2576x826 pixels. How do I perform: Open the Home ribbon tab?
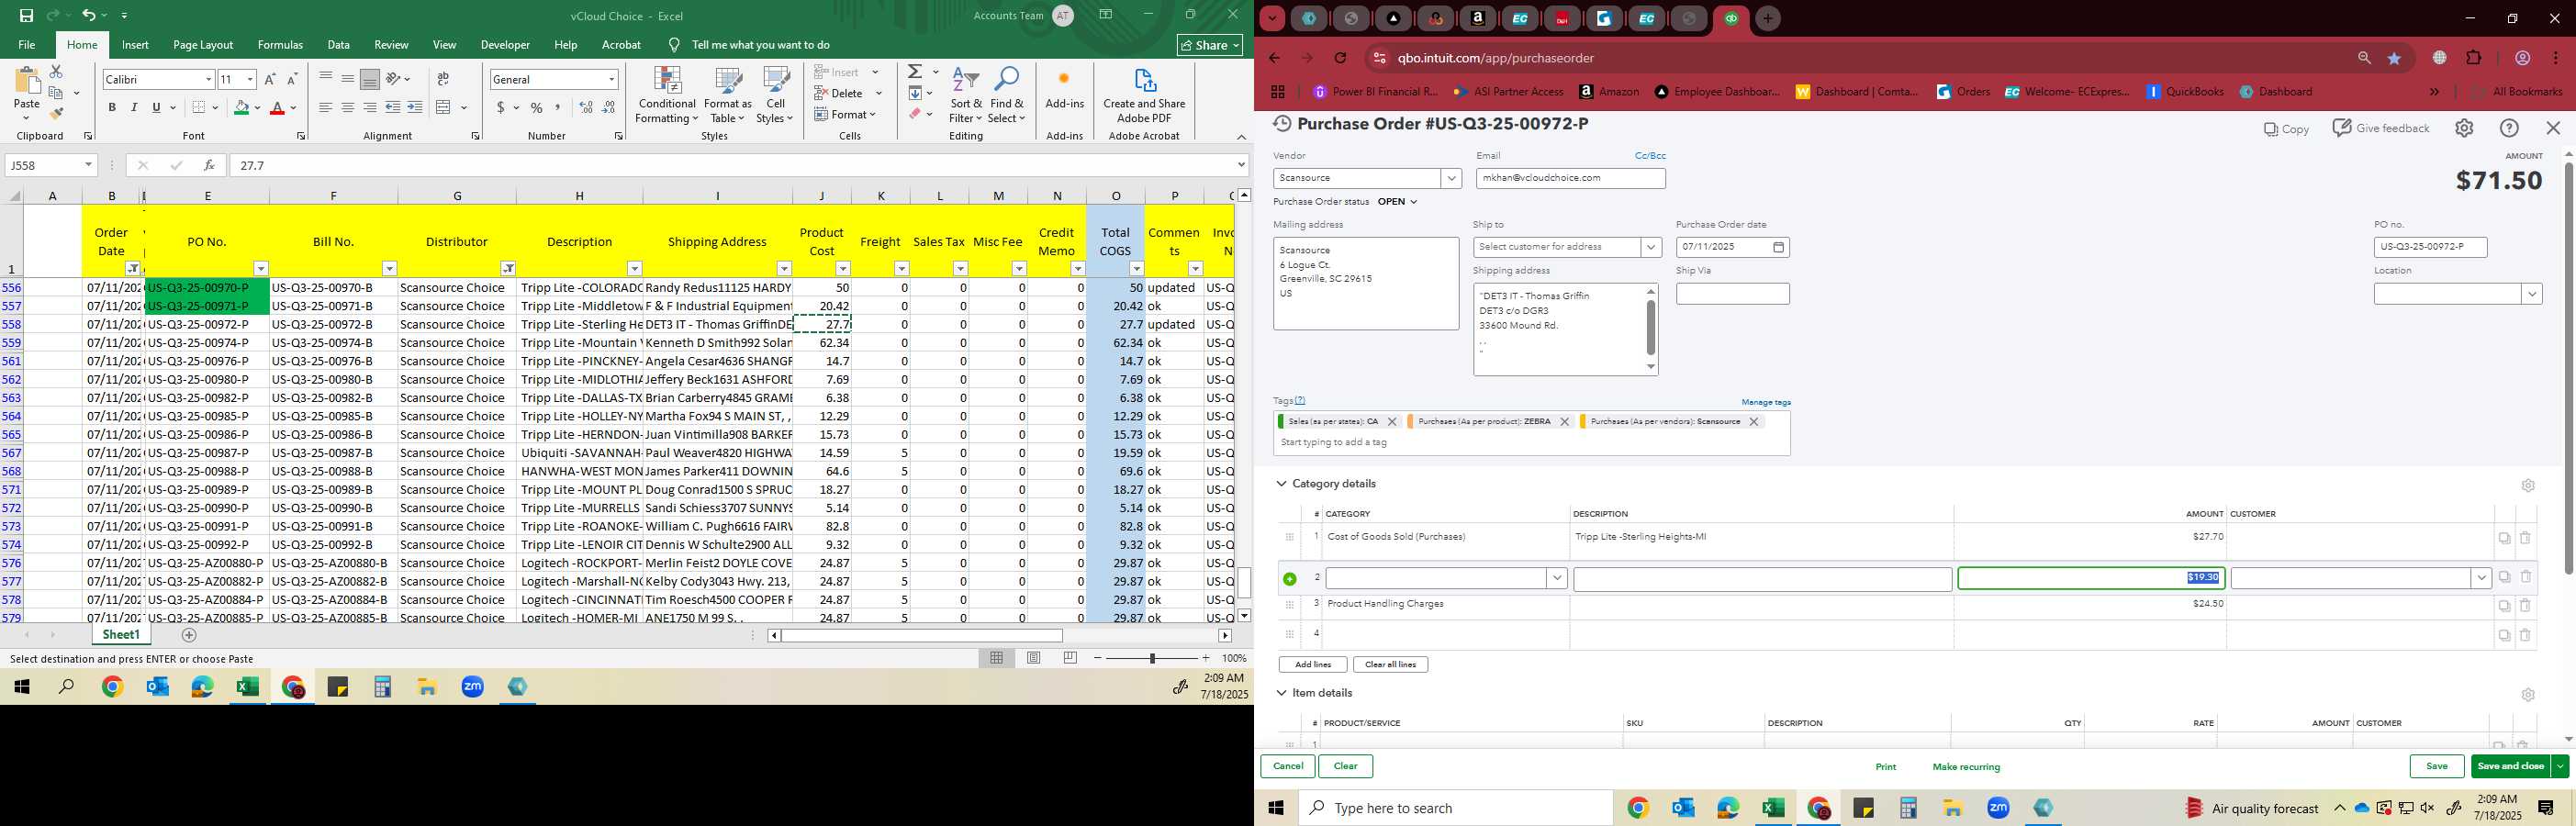[x=82, y=45]
